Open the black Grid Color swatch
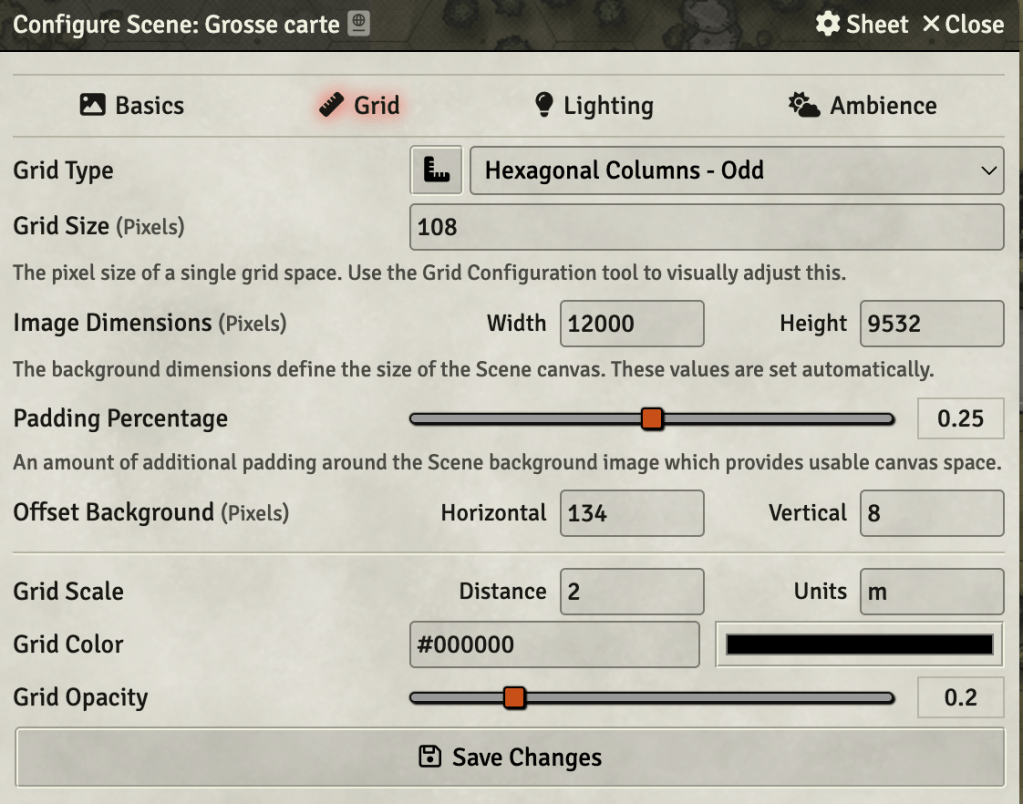 tap(859, 644)
